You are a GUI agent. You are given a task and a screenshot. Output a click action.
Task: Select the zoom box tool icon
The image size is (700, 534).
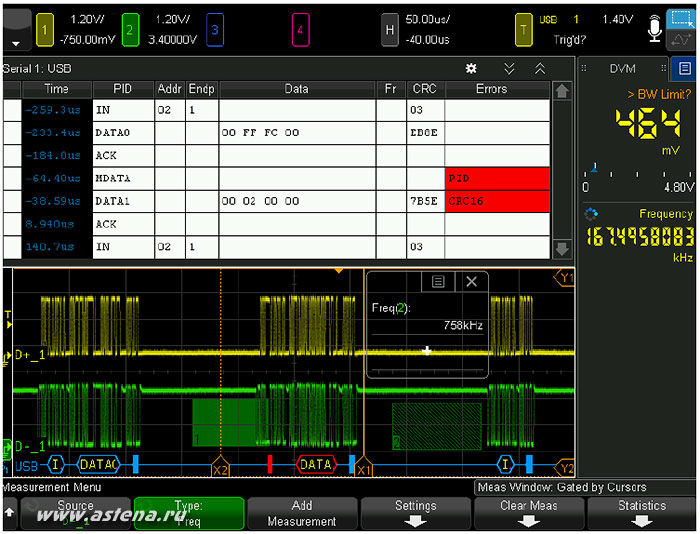(x=681, y=19)
